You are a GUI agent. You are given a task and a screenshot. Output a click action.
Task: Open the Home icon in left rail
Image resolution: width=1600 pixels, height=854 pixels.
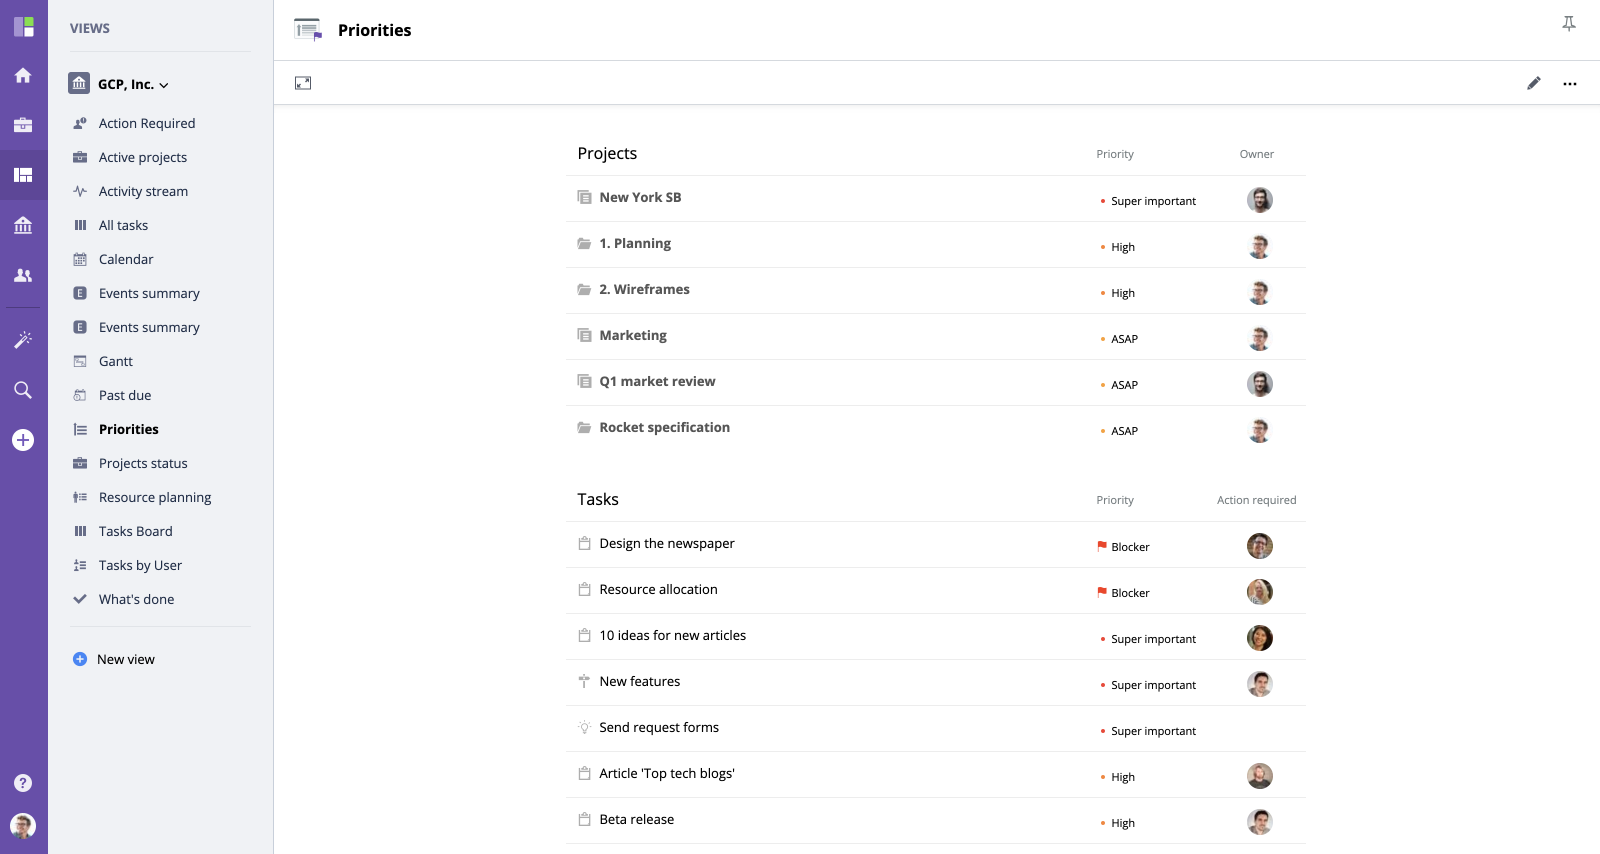coord(23,75)
